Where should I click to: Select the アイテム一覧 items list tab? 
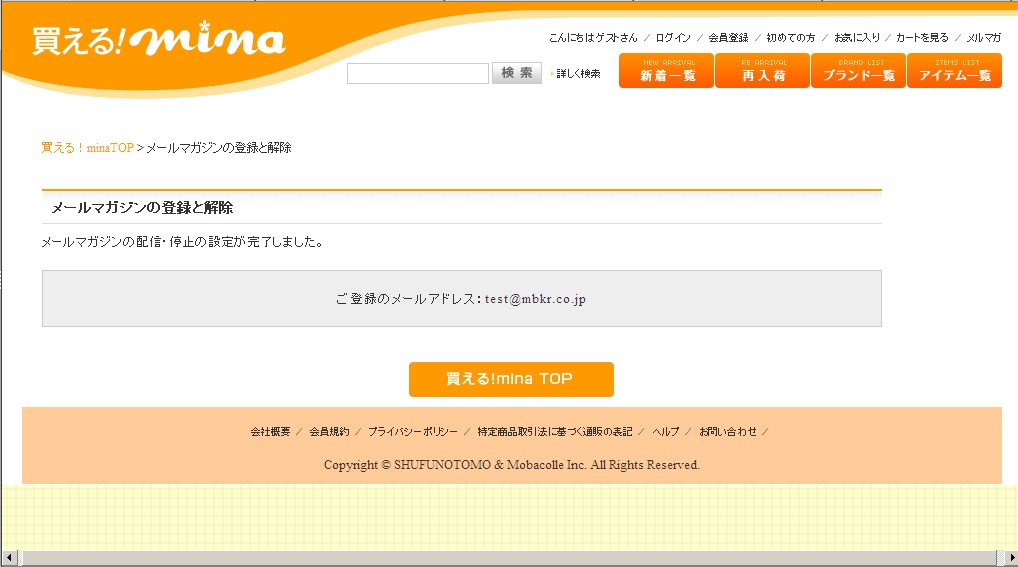click(x=954, y=71)
